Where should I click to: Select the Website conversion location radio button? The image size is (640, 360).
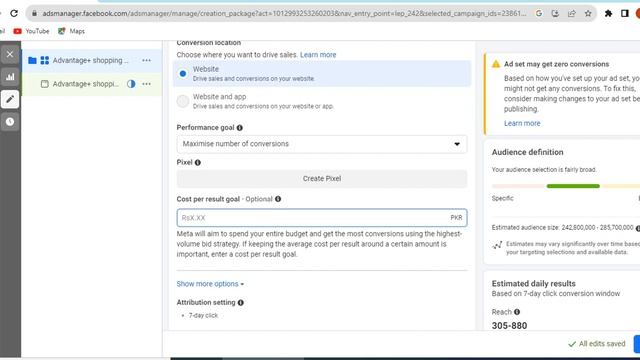pos(183,73)
